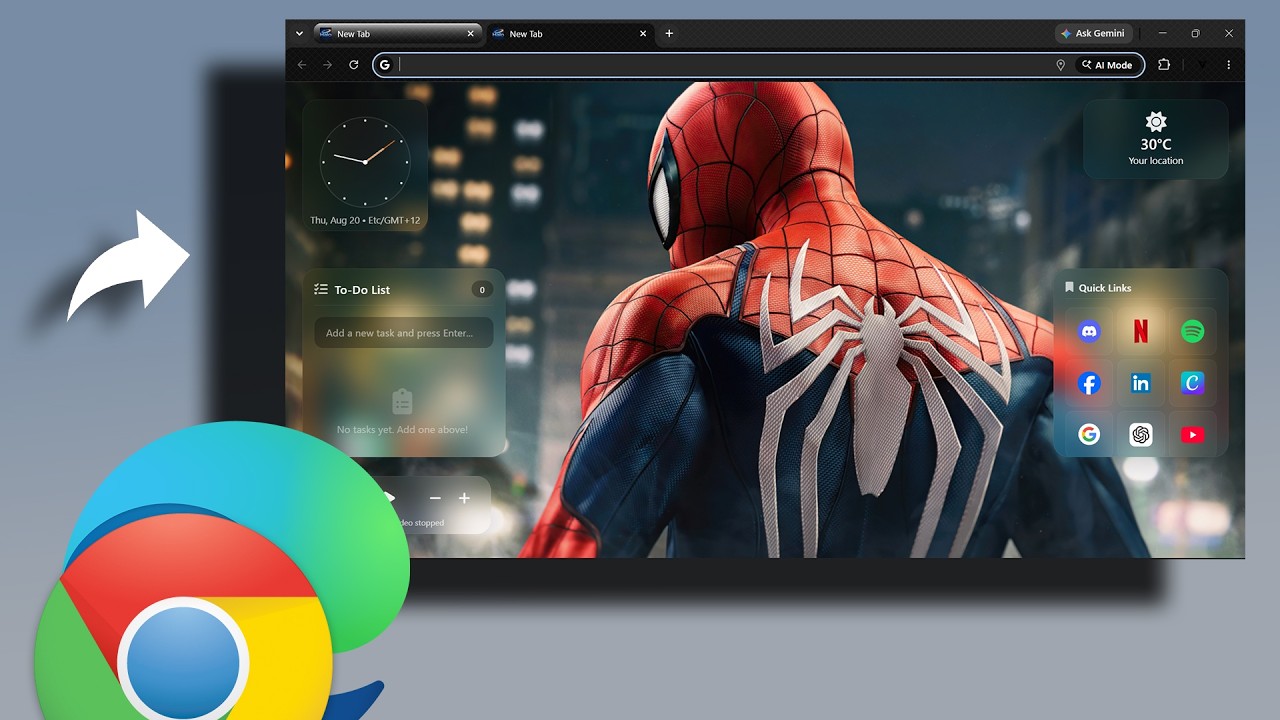Click the Ask Gemini button

click(x=1093, y=33)
